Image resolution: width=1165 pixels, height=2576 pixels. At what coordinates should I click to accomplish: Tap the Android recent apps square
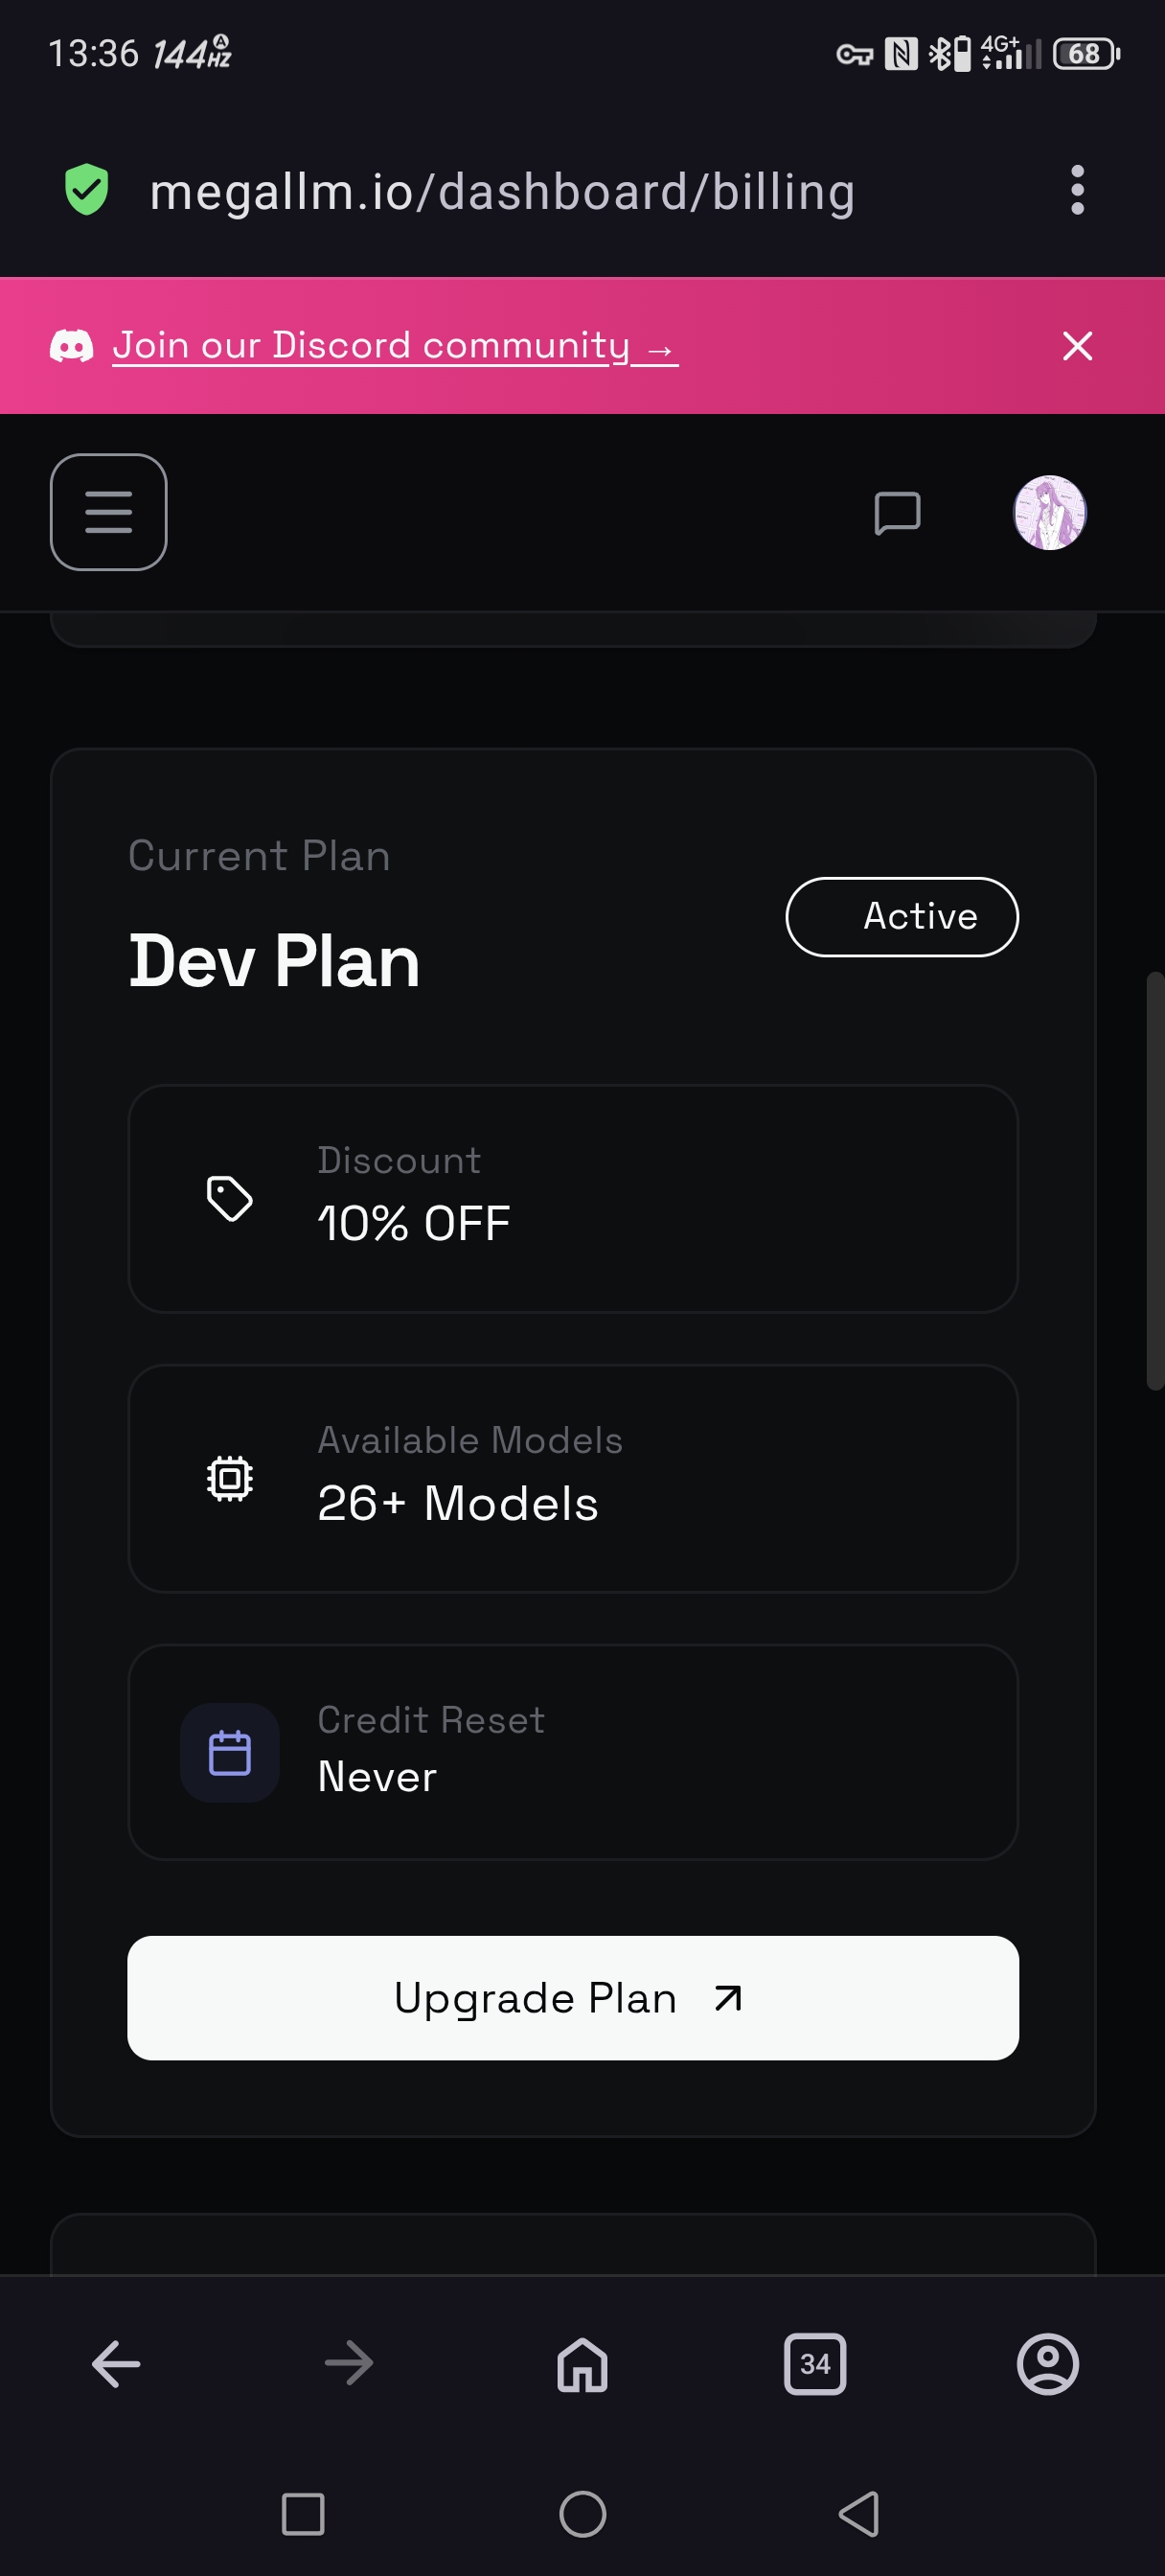[303, 2513]
